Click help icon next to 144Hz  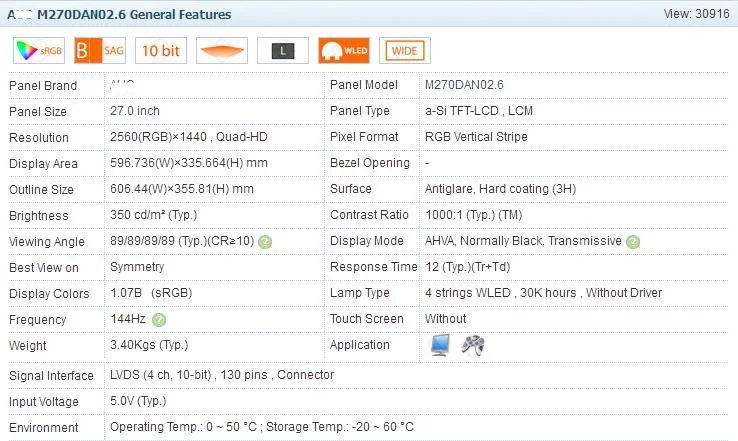tap(158, 319)
